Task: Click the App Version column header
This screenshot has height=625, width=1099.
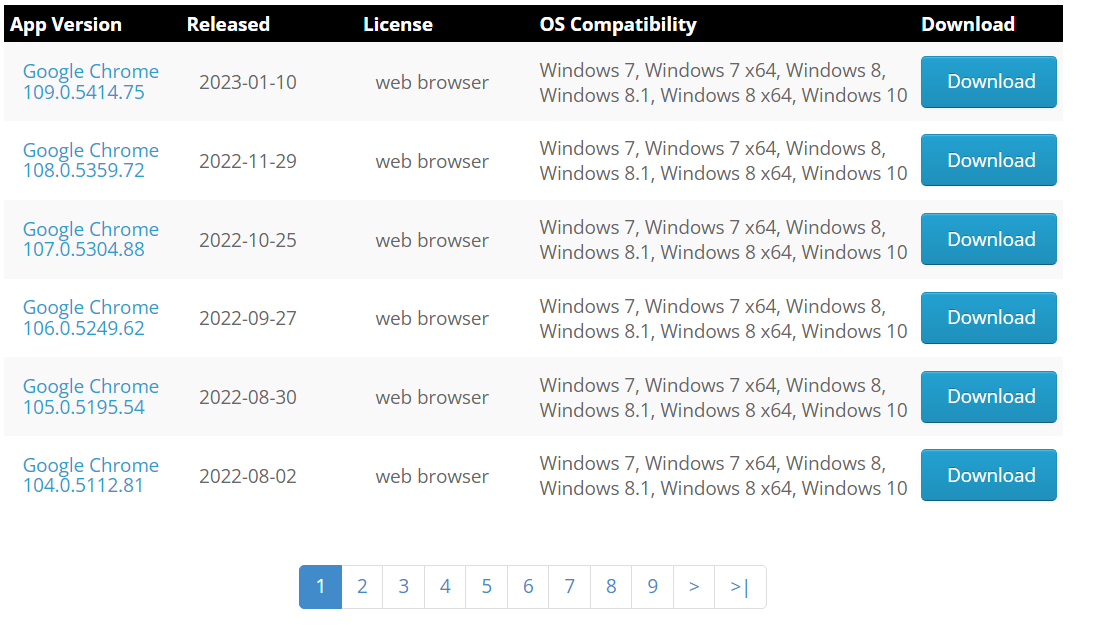Action: point(66,25)
